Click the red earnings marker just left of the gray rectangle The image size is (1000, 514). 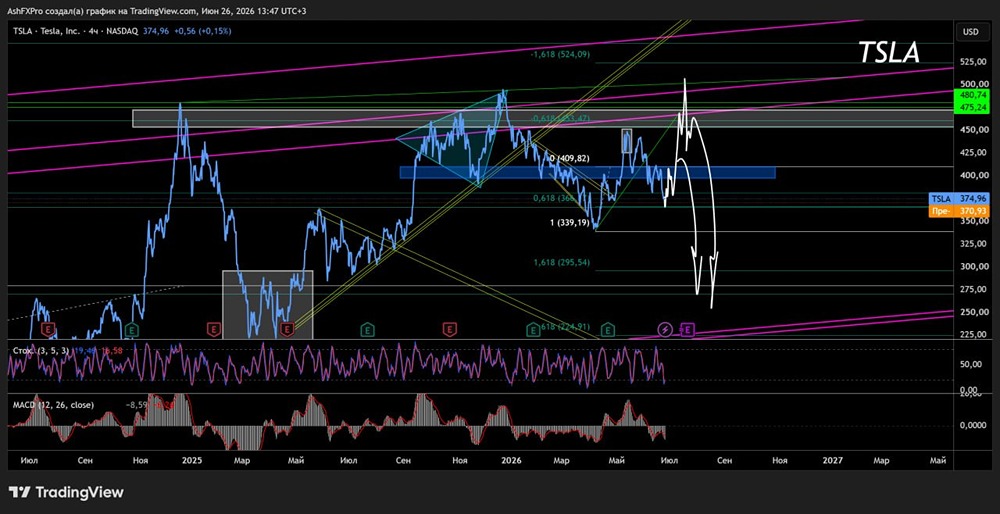point(214,329)
